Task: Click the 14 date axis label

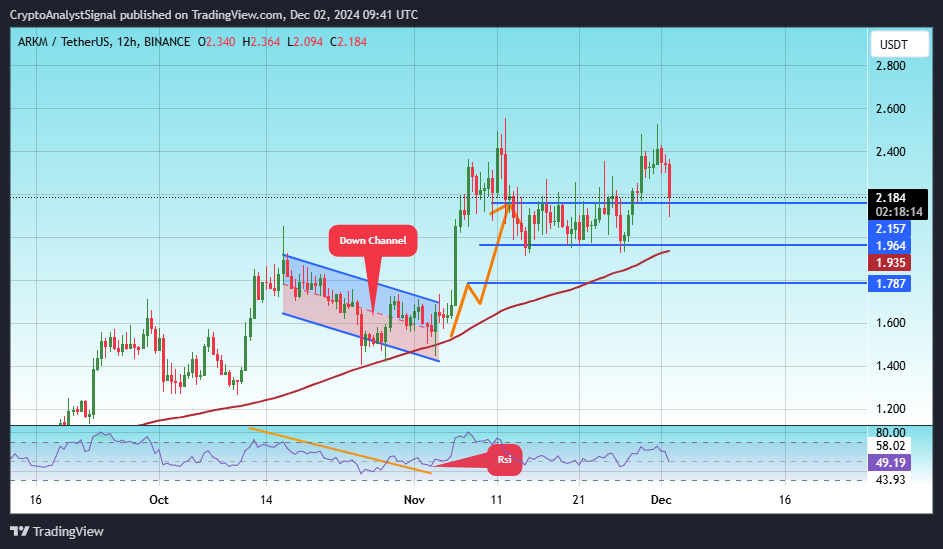Action: click(266, 500)
